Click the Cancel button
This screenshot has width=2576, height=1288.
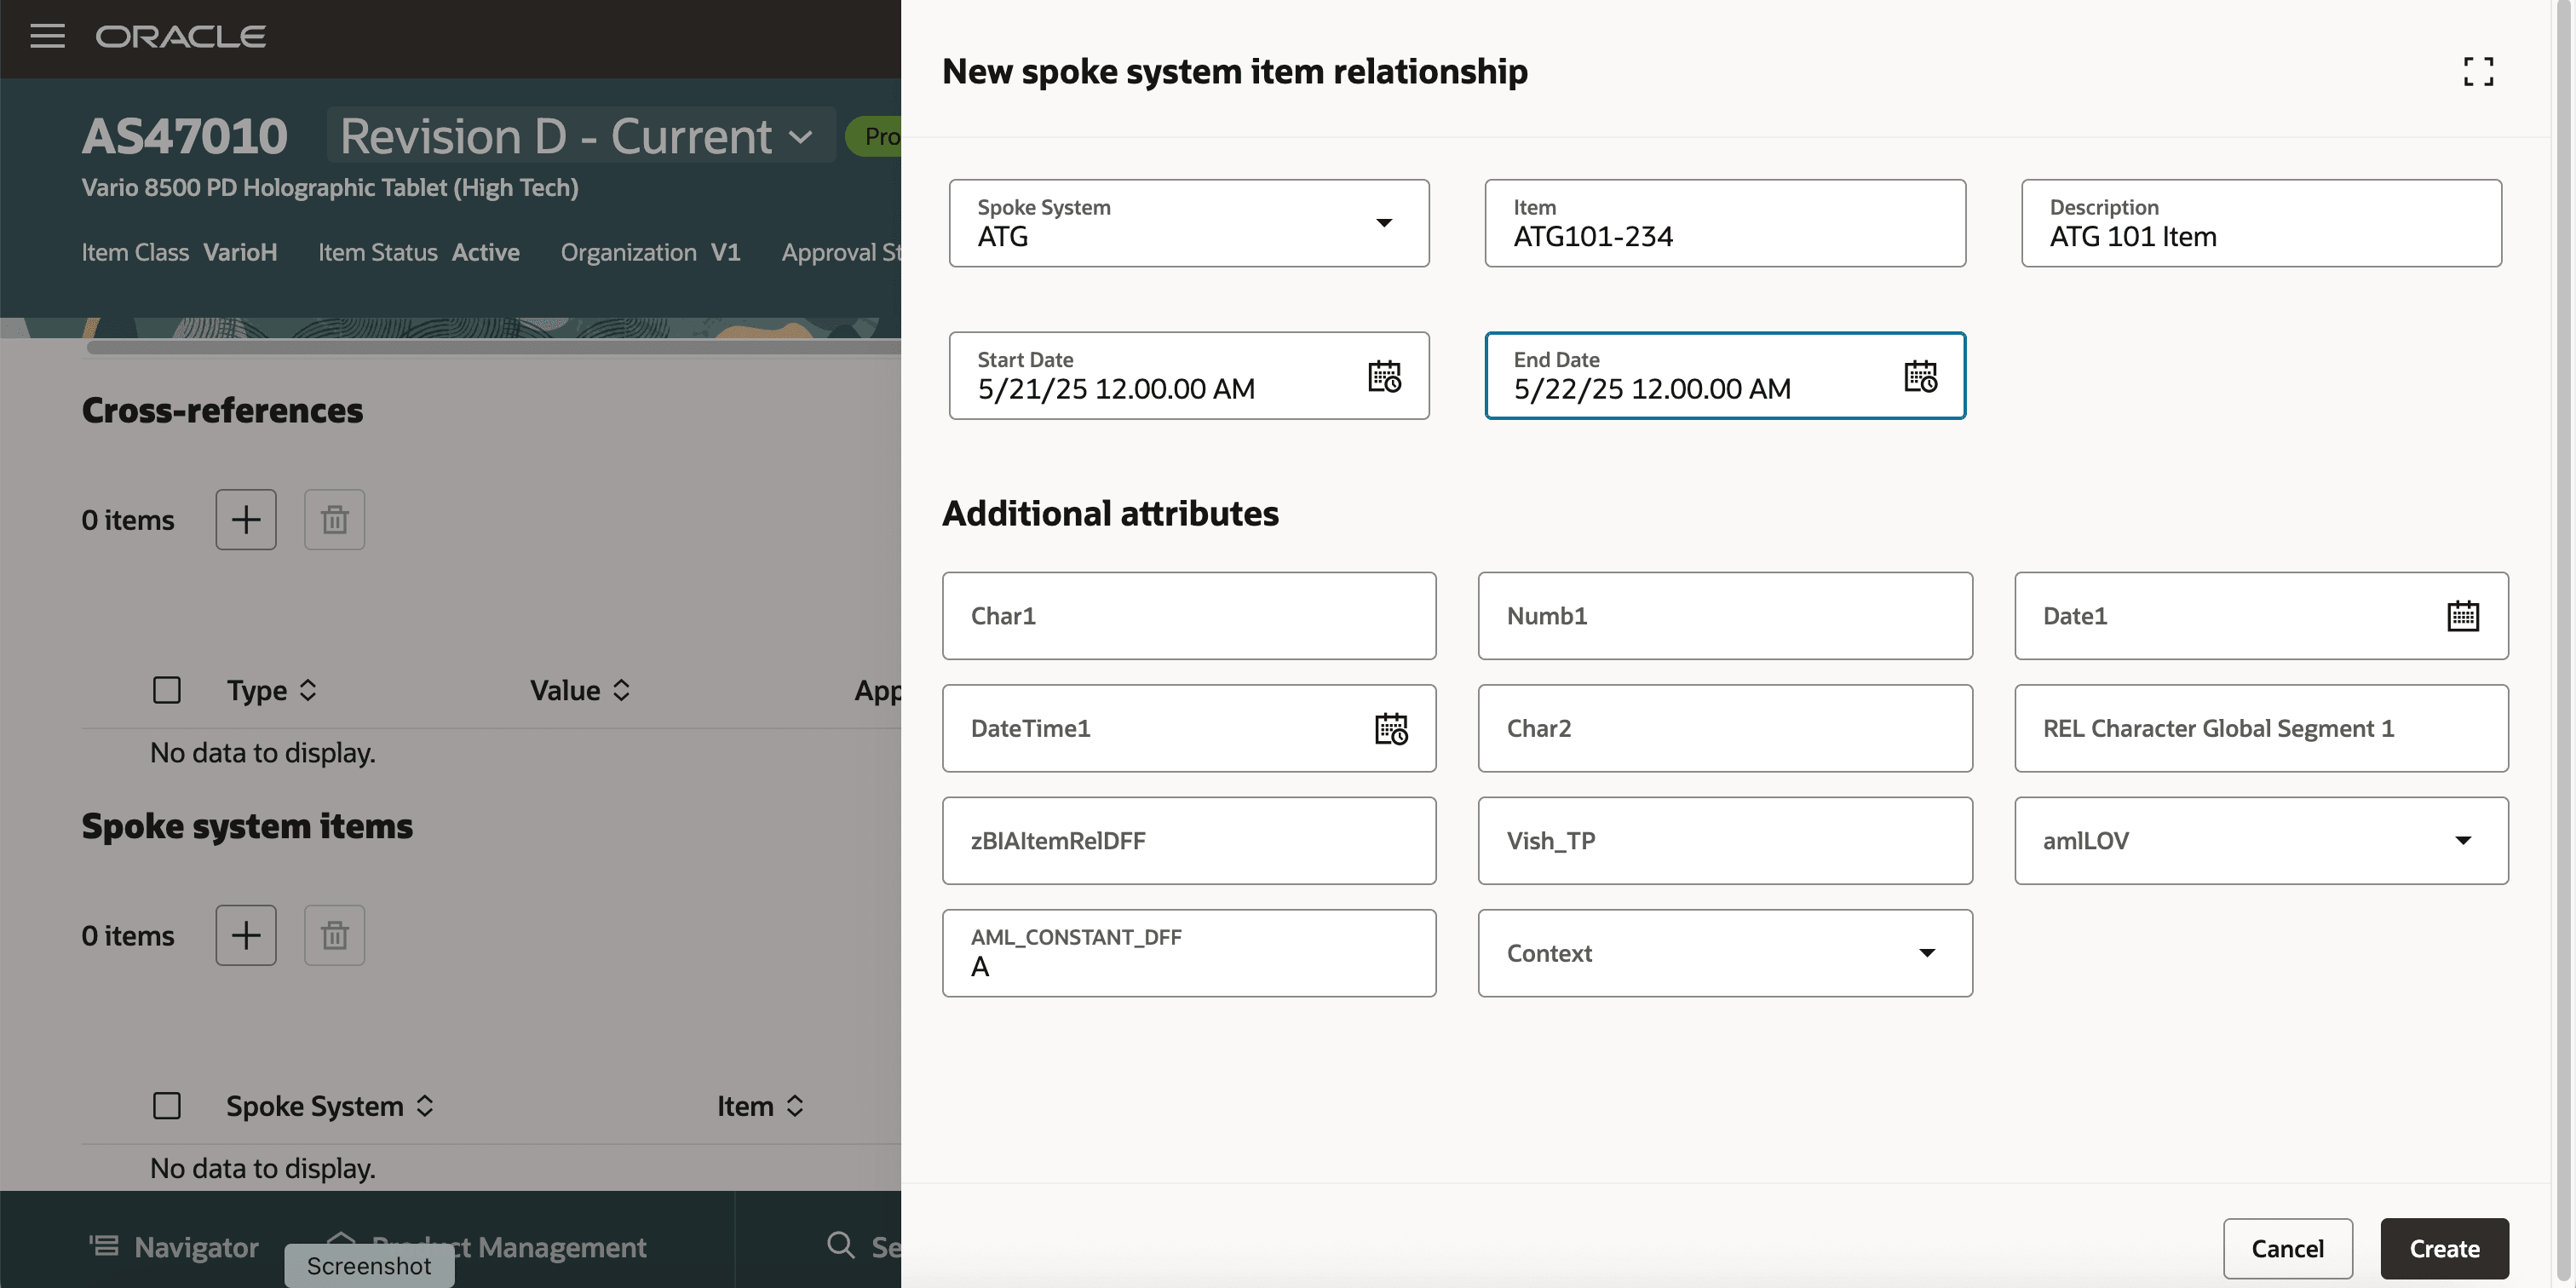[2287, 1249]
